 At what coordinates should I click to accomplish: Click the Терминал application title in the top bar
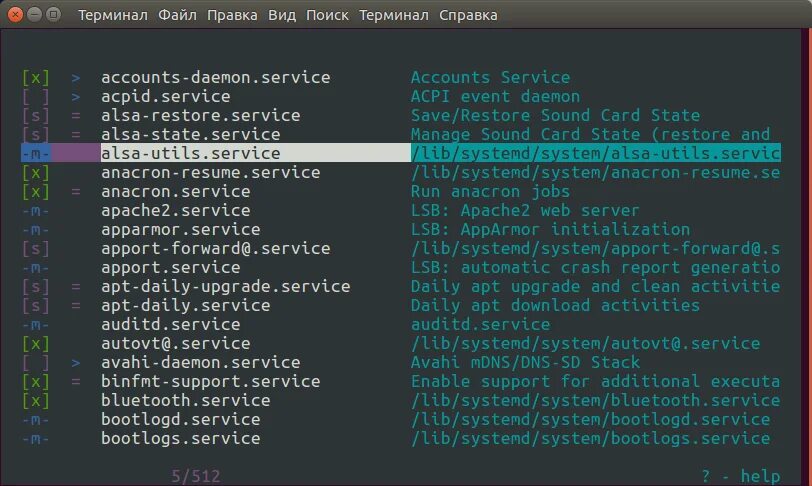tap(112, 15)
